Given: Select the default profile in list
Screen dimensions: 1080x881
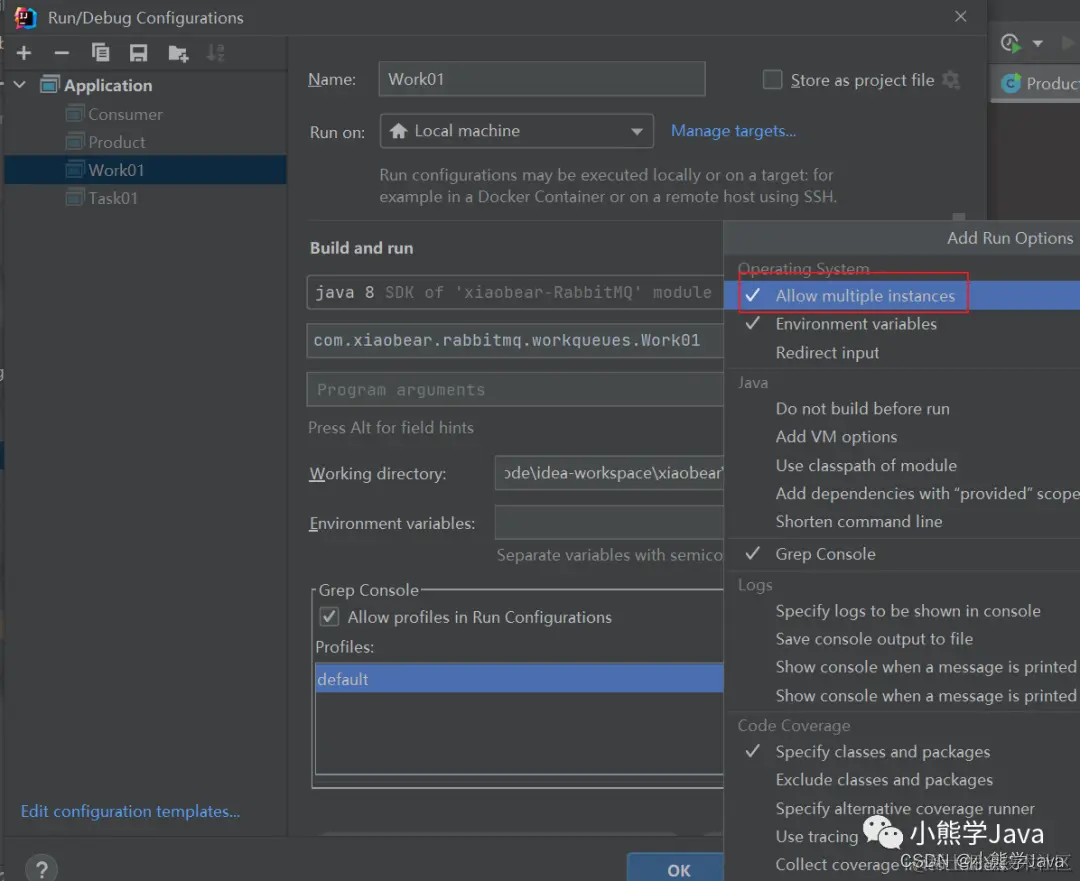Looking at the screenshot, I should 519,678.
